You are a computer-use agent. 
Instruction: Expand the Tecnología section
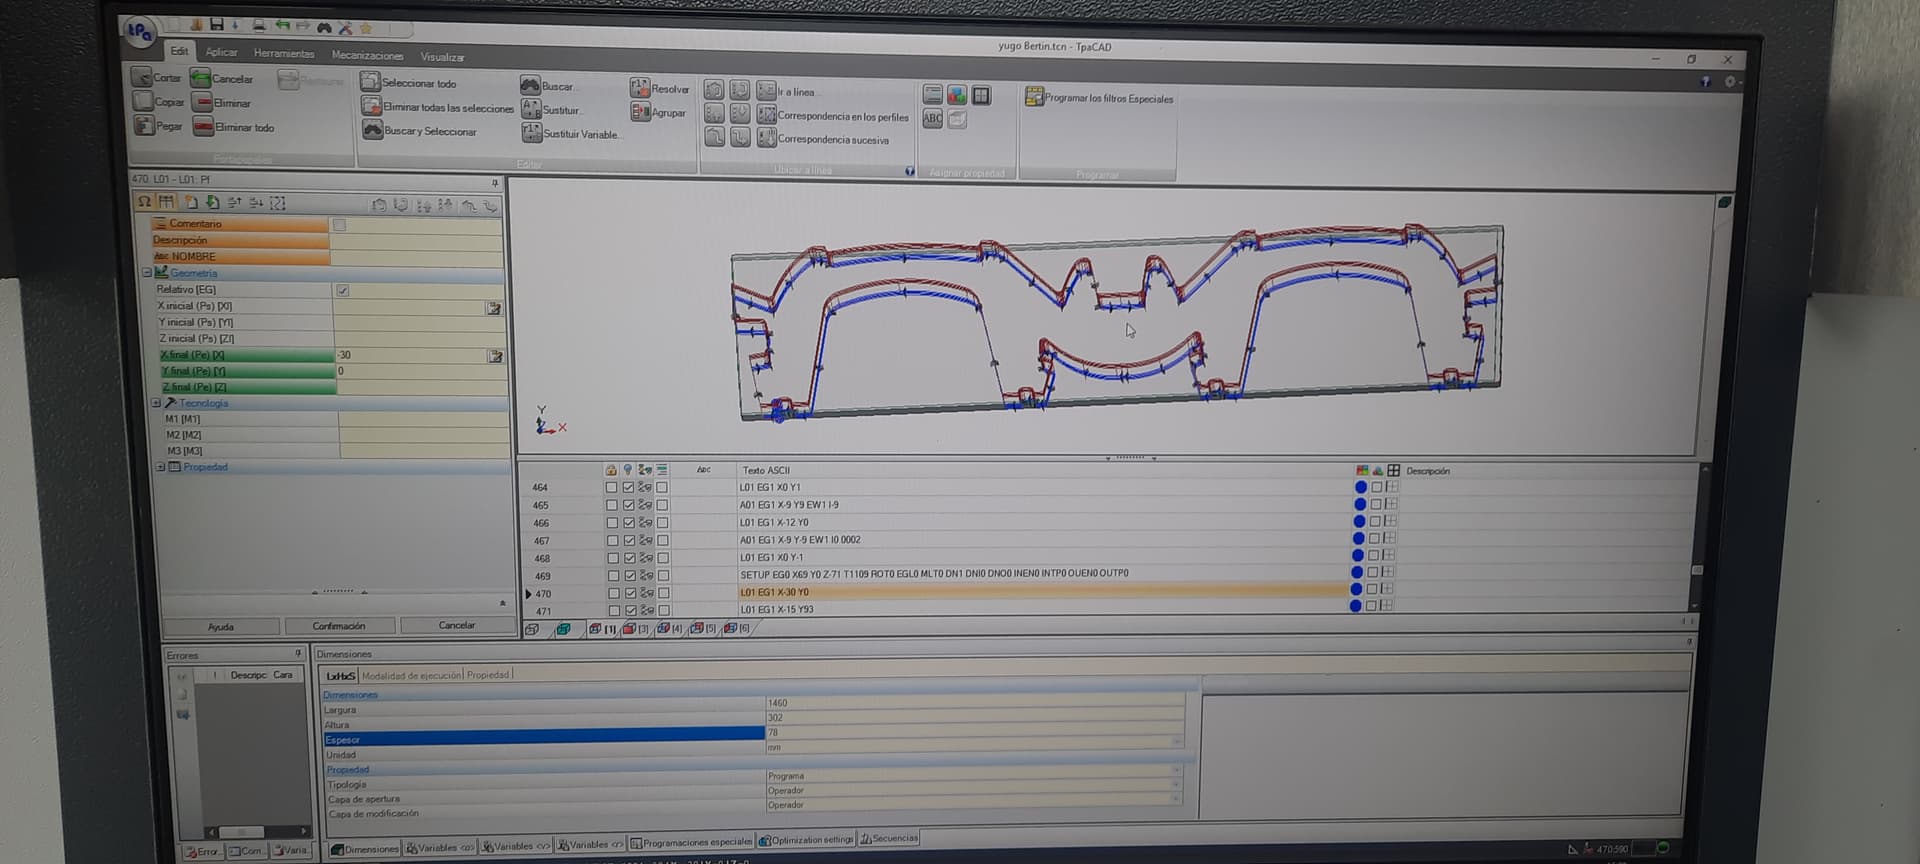click(x=156, y=403)
